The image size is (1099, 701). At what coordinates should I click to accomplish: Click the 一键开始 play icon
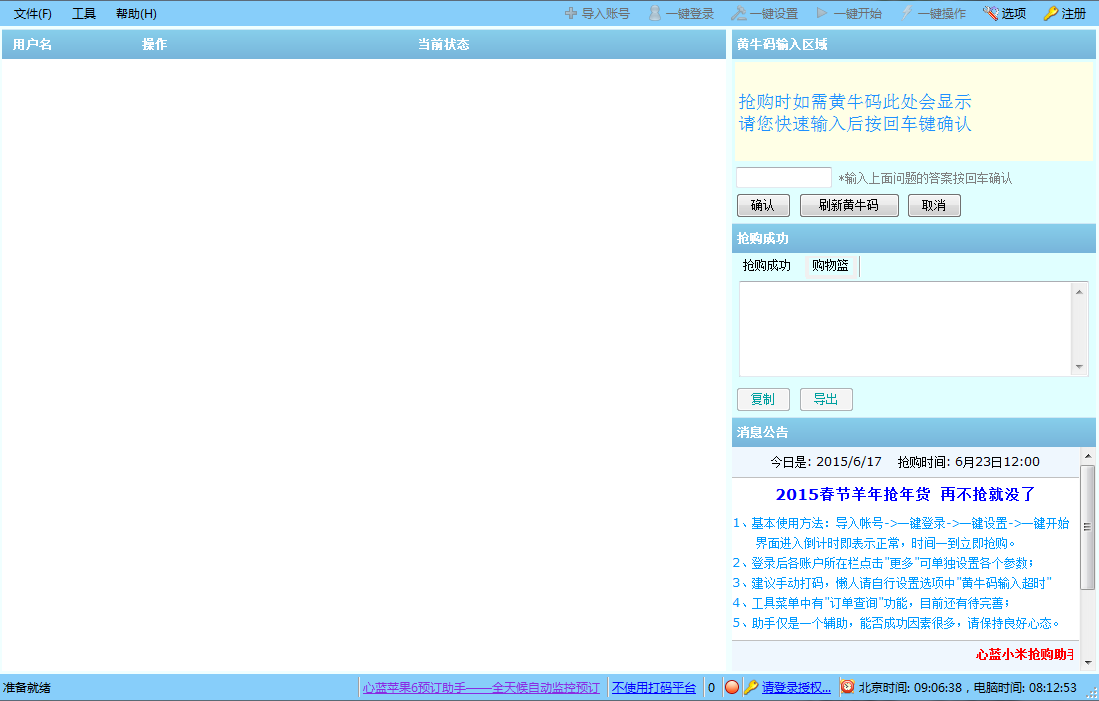pos(822,13)
